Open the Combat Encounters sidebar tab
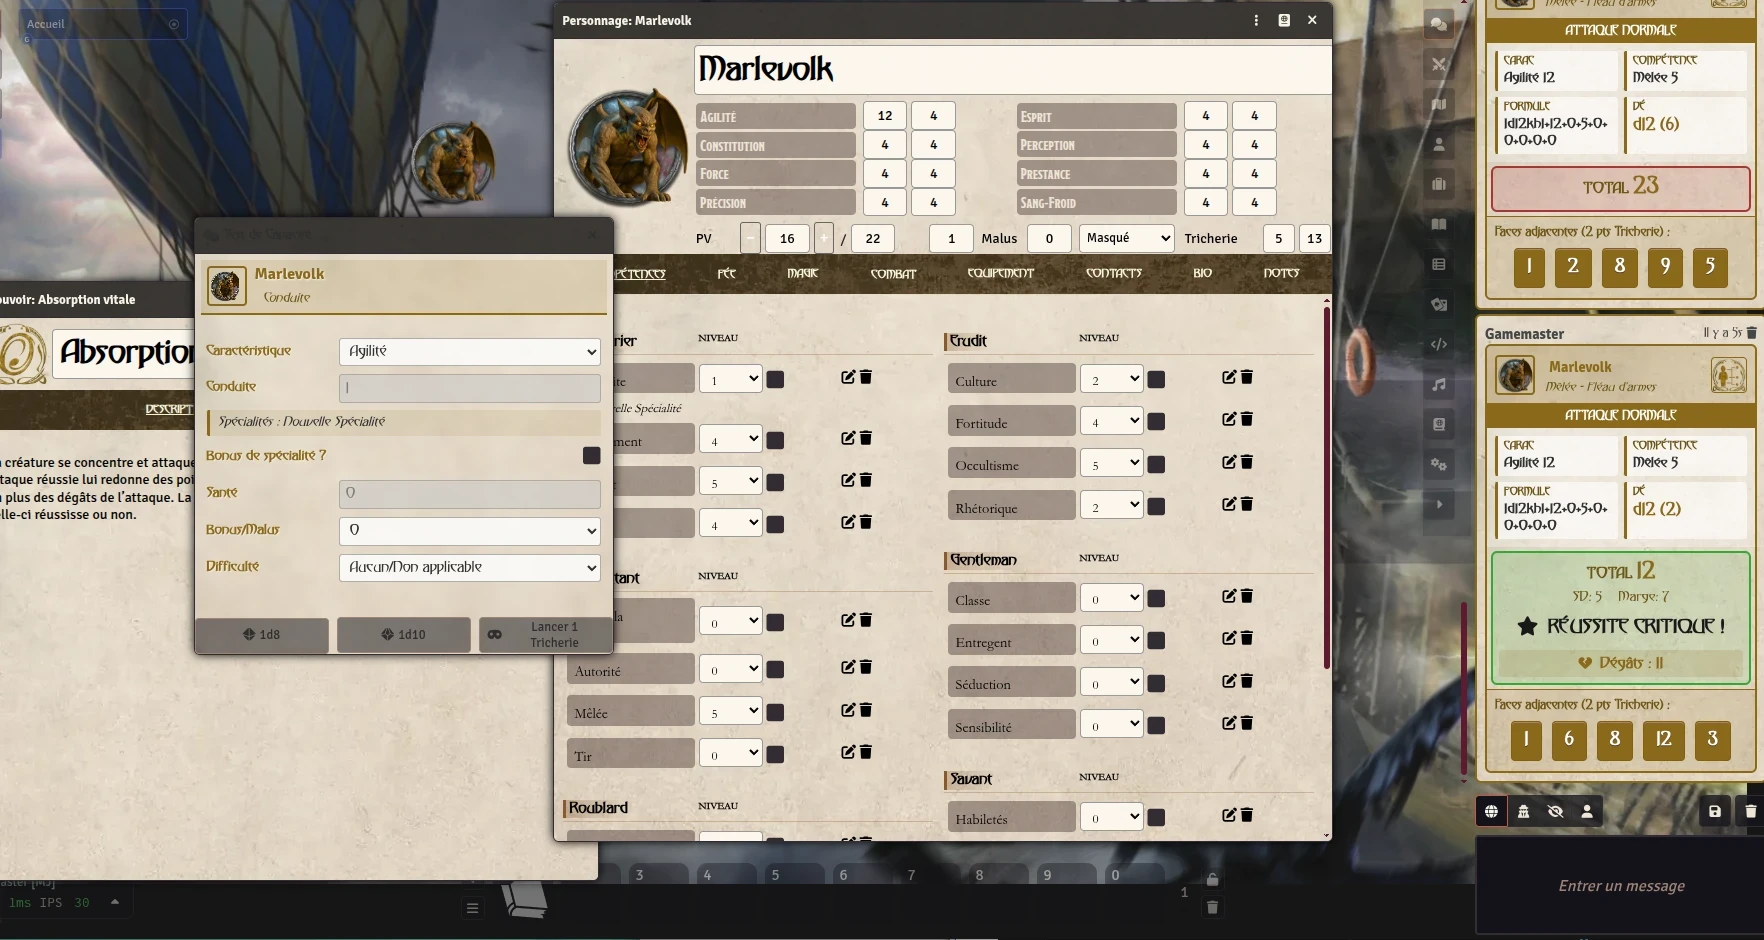Screen dimensions: 1764x940 [1439, 64]
